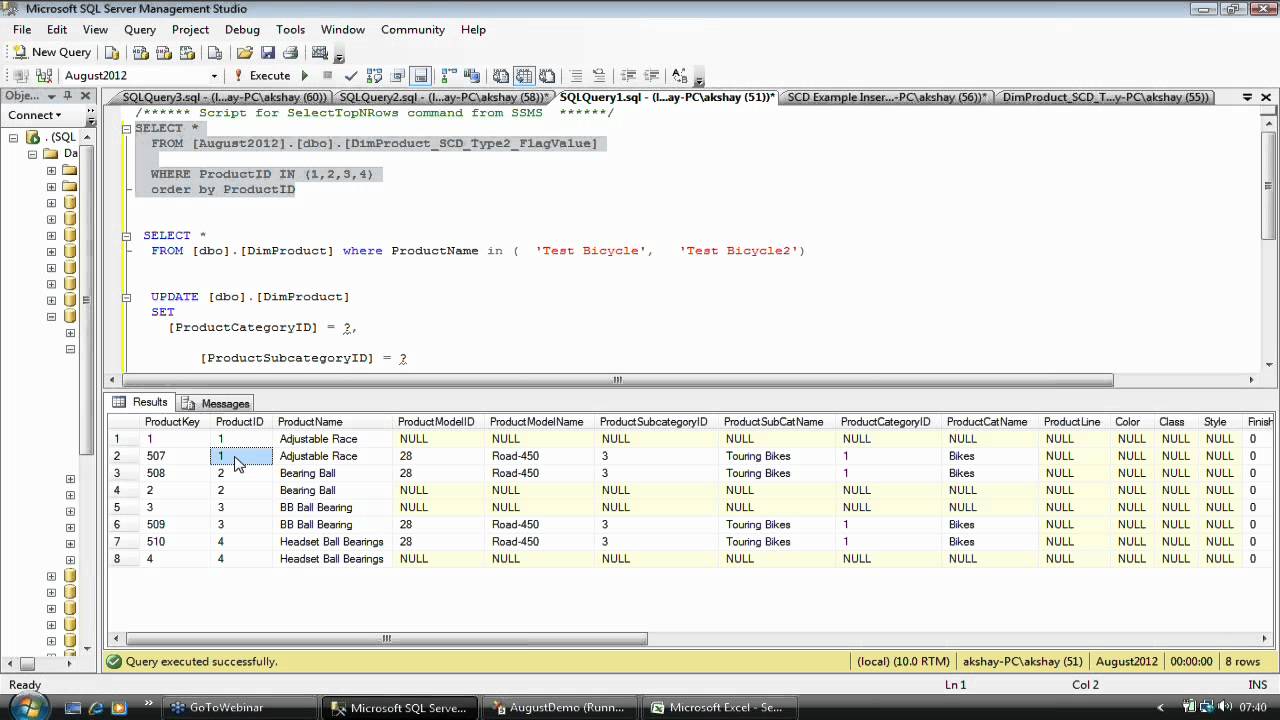Click the Analysis Services MDX Query icon
The image size is (1280, 720).
[x=140, y=52]
